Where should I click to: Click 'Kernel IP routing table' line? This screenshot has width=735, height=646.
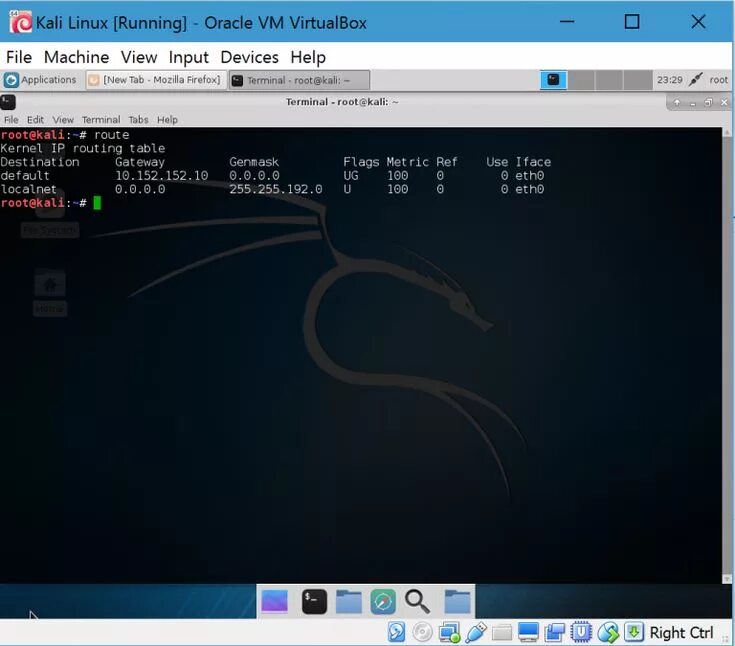[82, 149]
